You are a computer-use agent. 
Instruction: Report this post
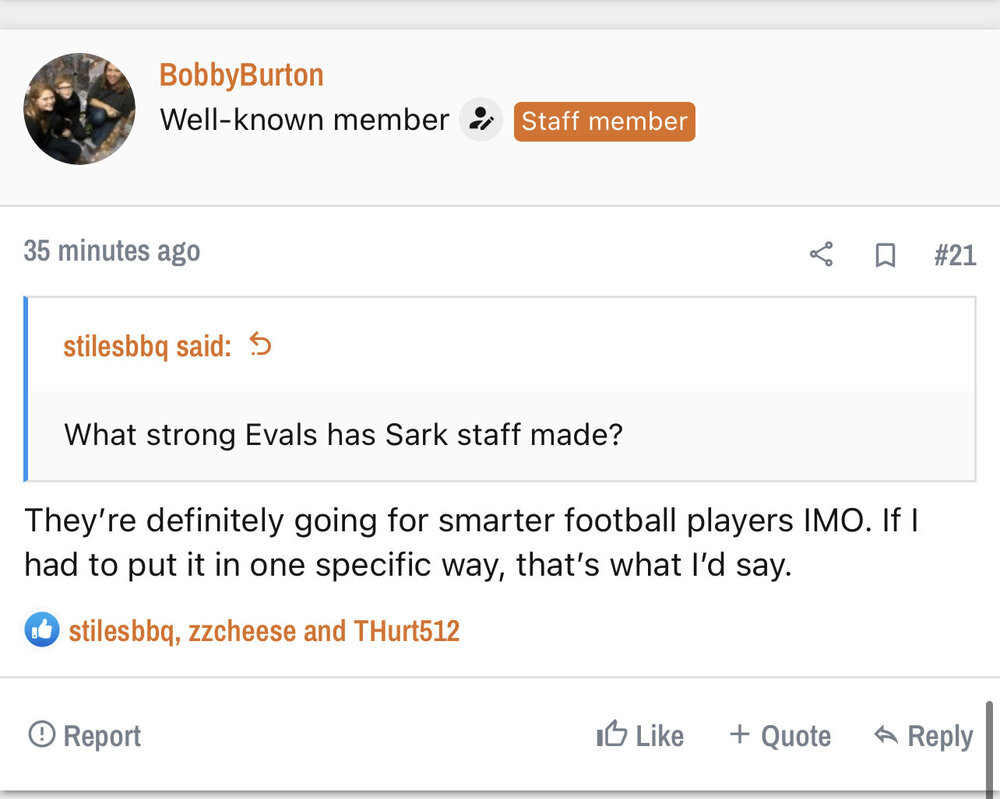[85, 736]
